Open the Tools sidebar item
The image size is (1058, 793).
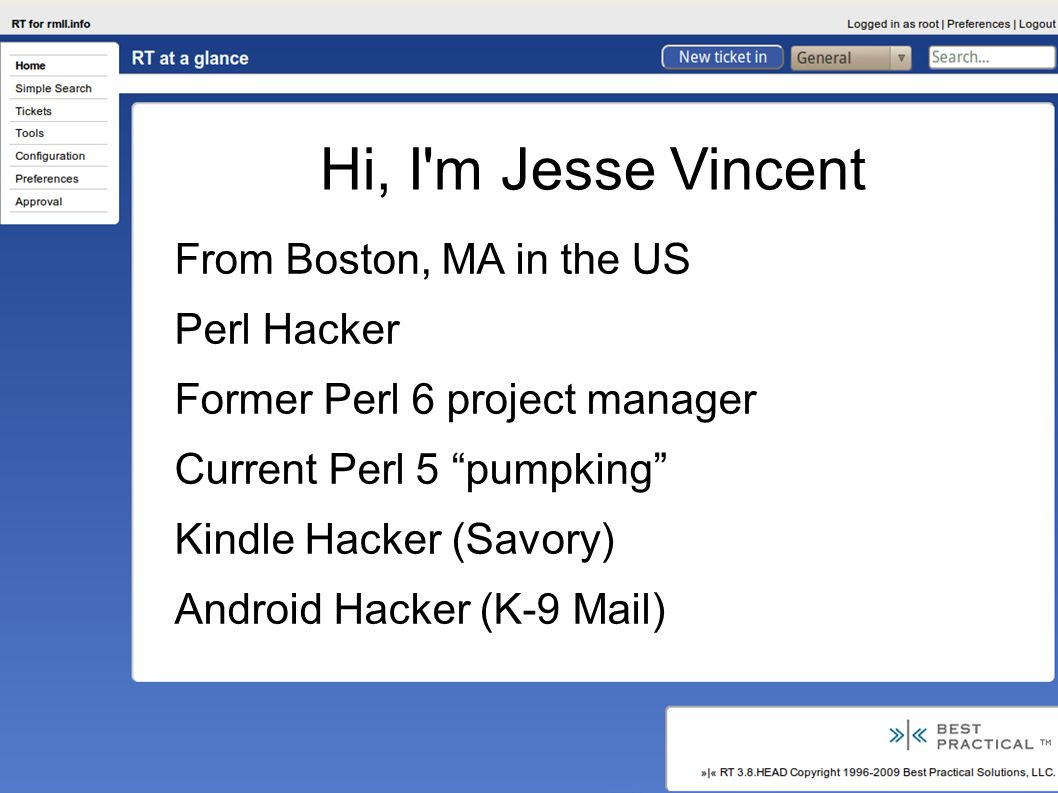(30, 134)
